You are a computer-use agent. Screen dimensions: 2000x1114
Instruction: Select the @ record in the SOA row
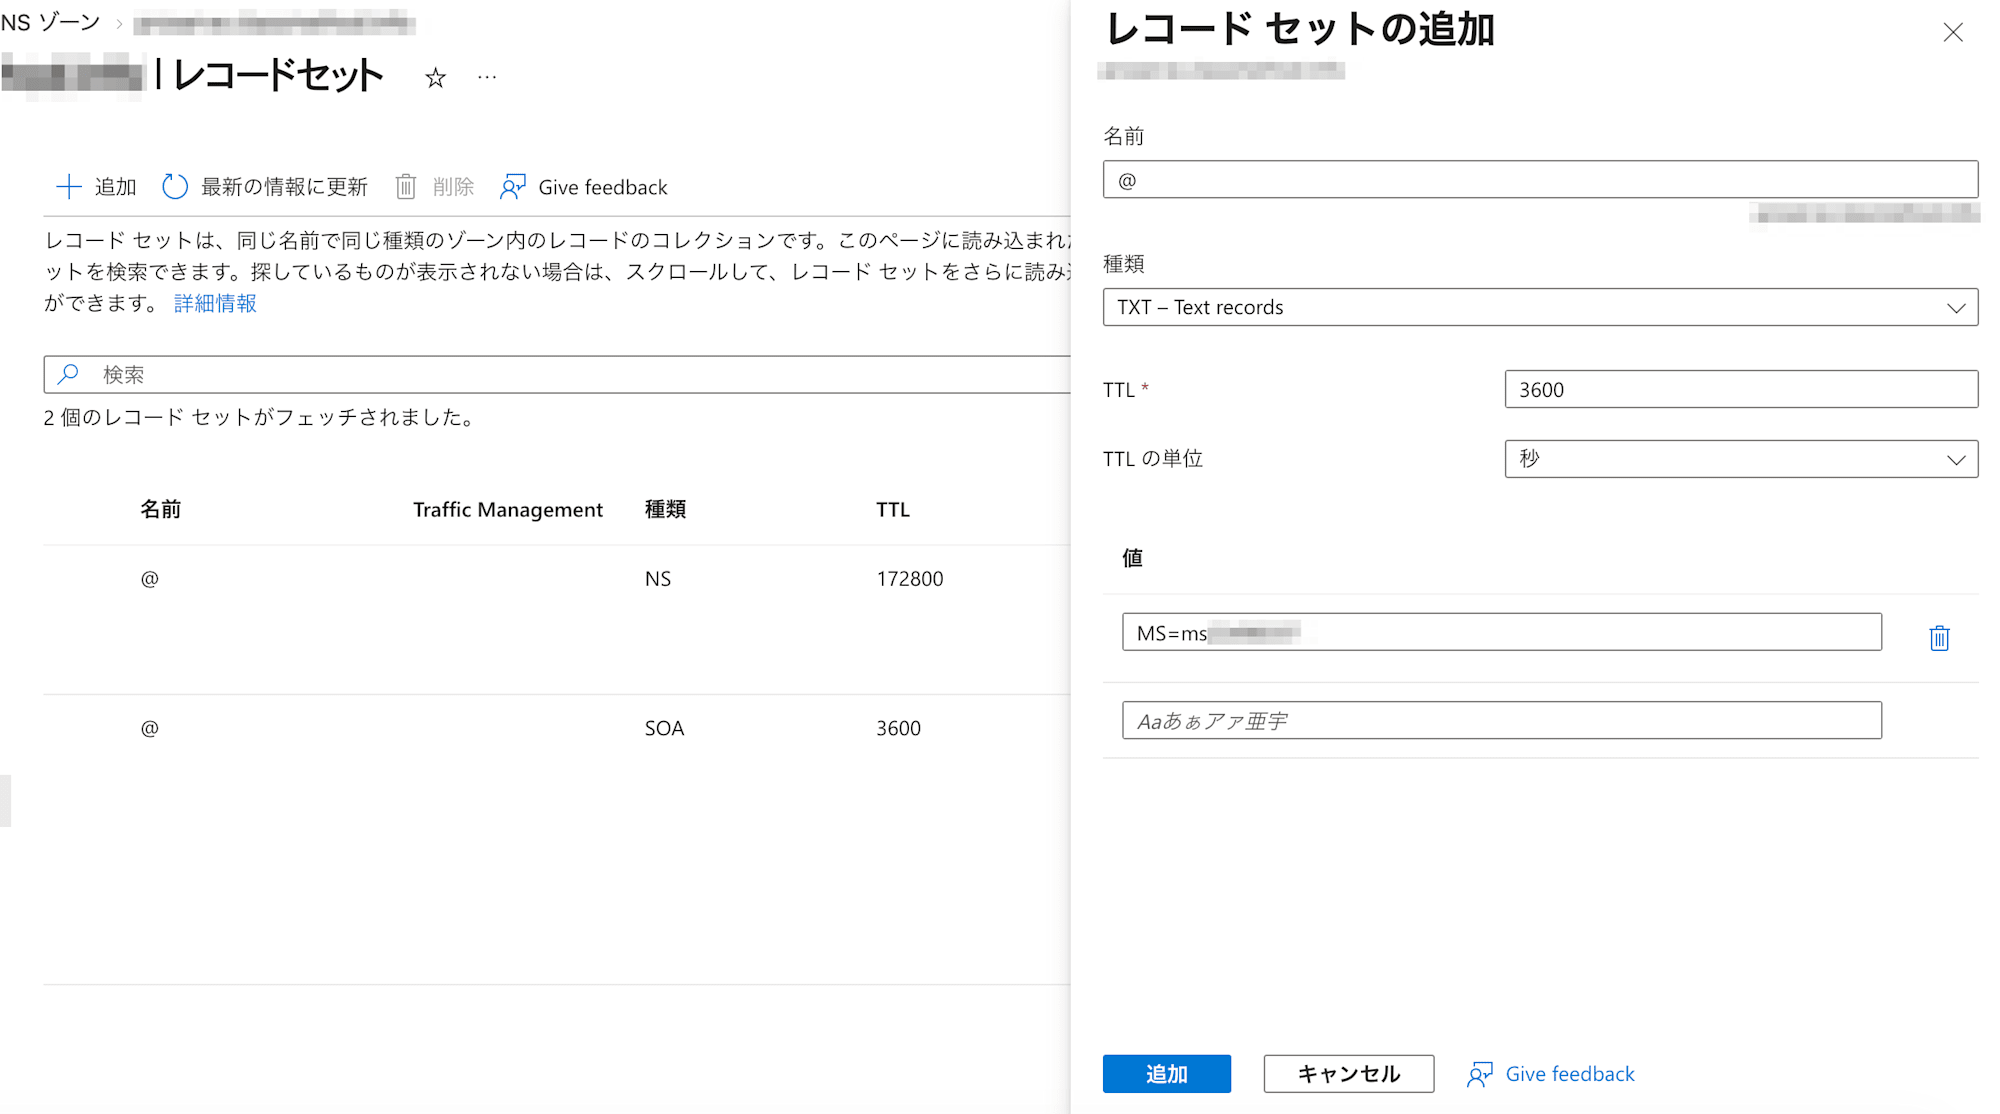point(150,728)
